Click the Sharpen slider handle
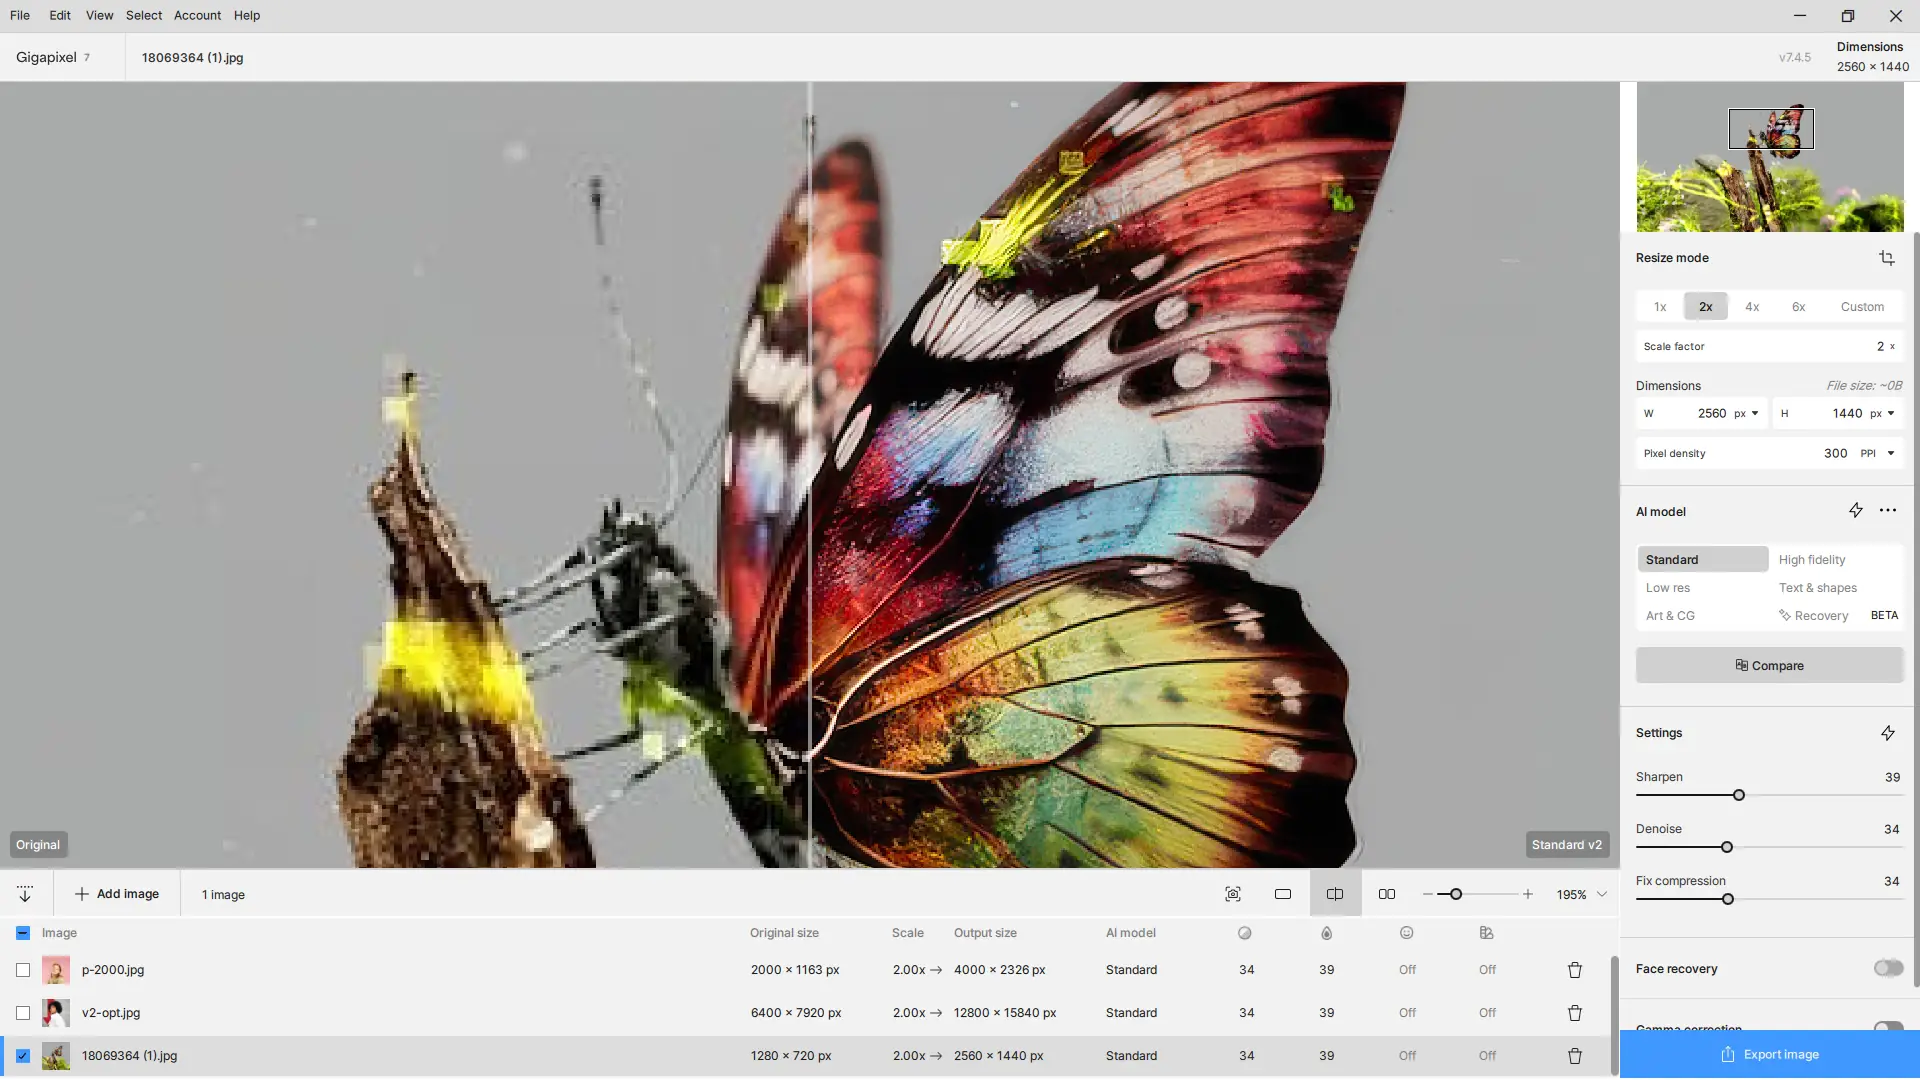Image resolution: width=1920 pixels, height=1080 pixels. pyautogui.click(x=1738, y=795)
